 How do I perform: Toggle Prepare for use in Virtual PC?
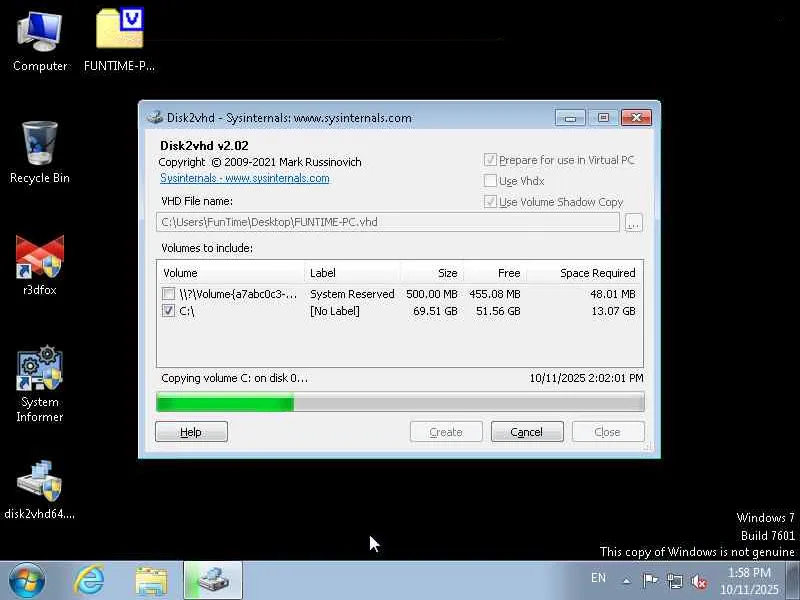point(490,160)
